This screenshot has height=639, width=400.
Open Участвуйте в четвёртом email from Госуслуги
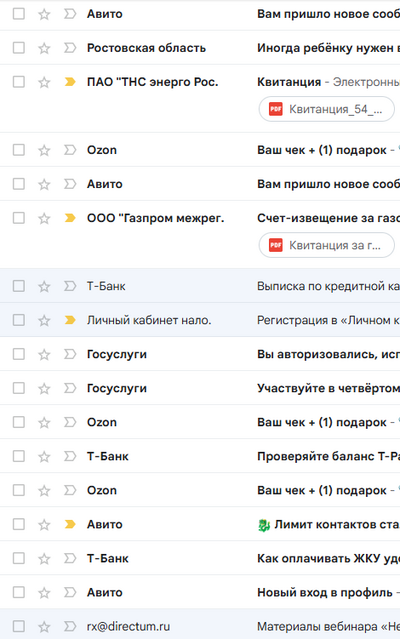328,388
